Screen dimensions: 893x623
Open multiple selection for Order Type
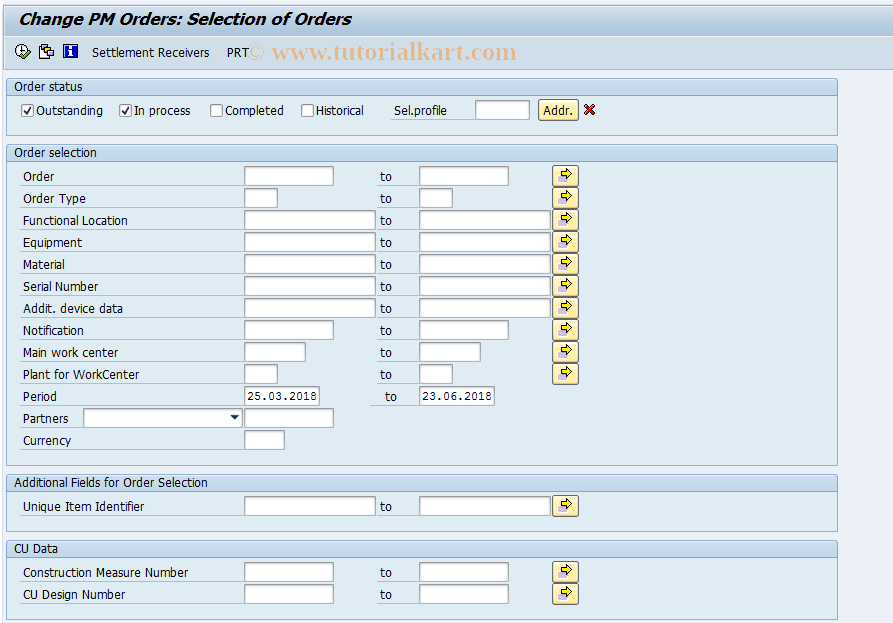(565, 197)
